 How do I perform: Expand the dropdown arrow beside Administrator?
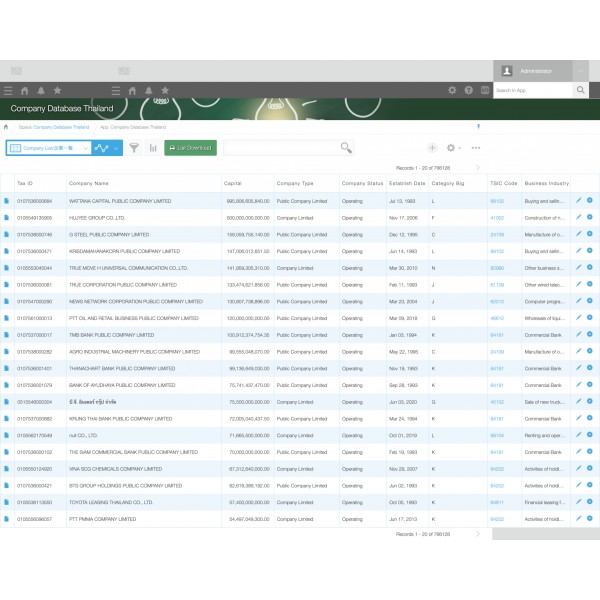tap(580, 71)
